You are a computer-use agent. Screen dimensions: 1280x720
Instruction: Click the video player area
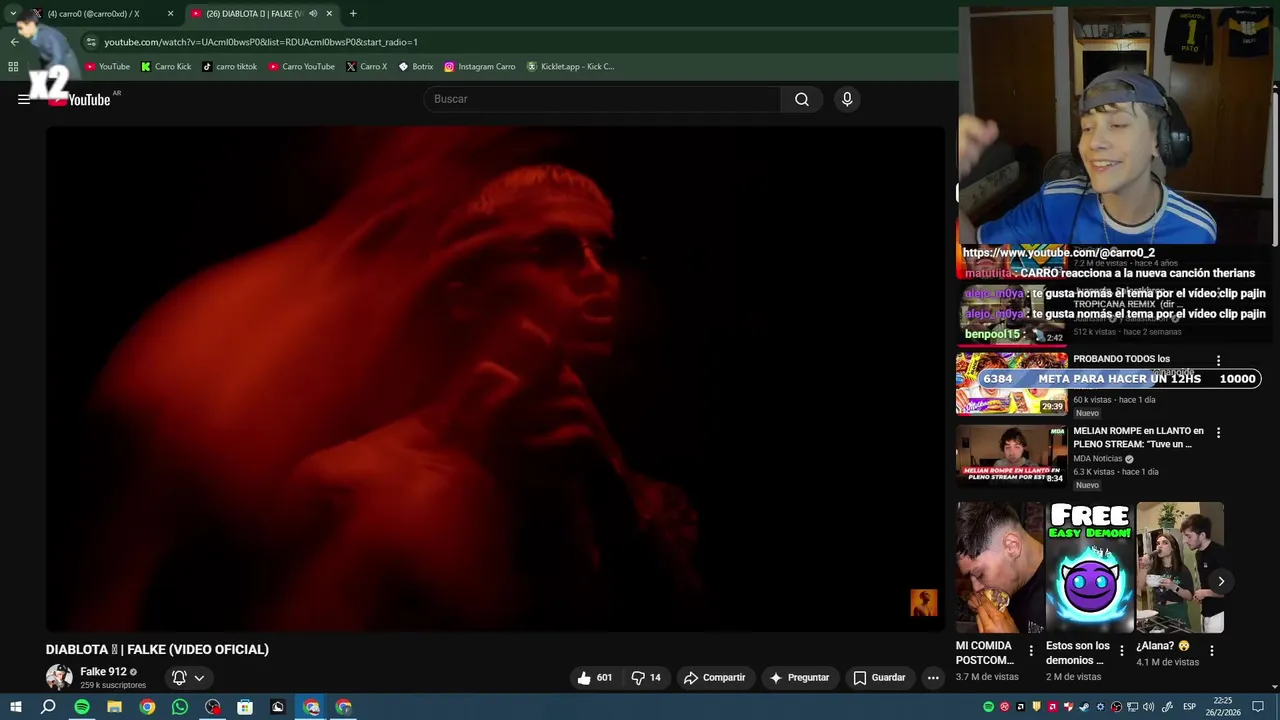coord(495,378)
